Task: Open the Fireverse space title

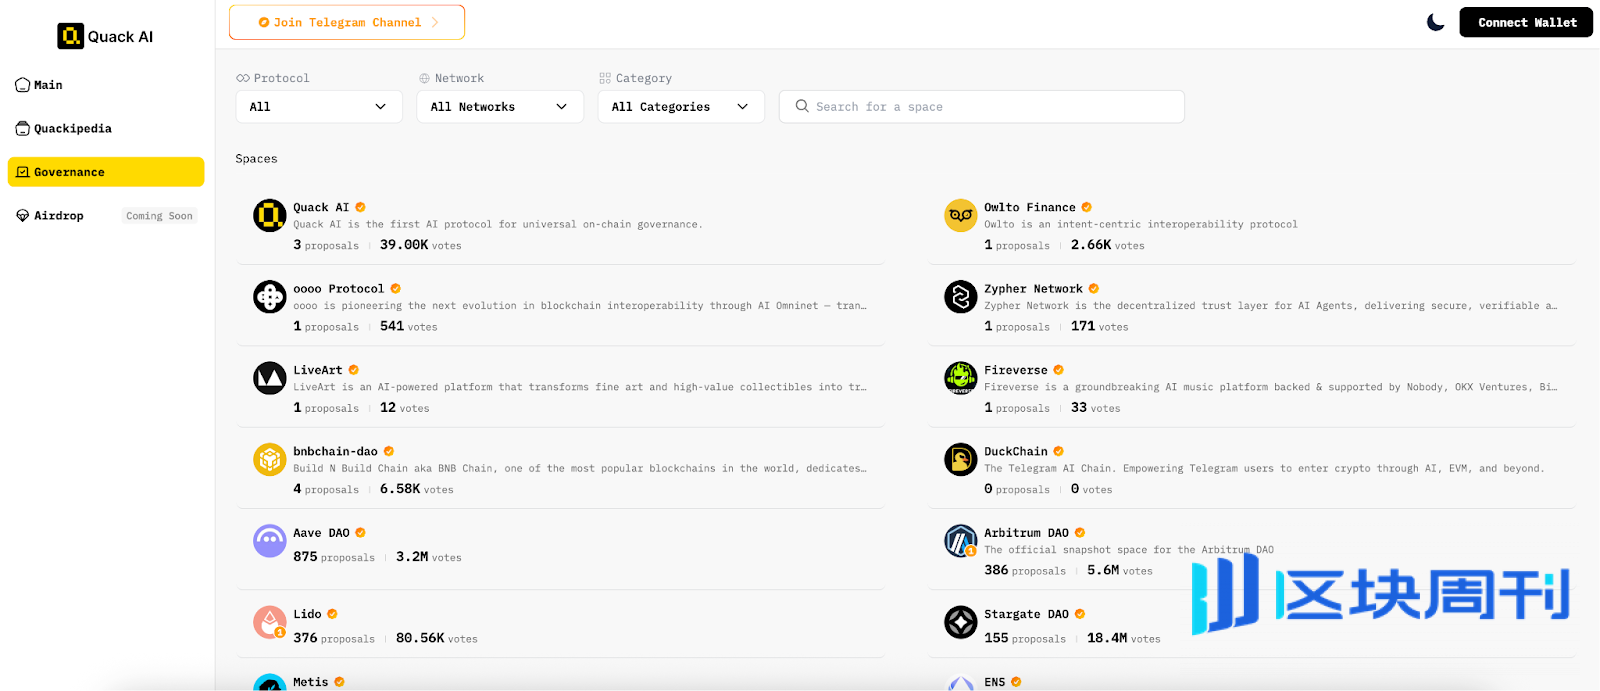Action: [x=1016, y=370]
